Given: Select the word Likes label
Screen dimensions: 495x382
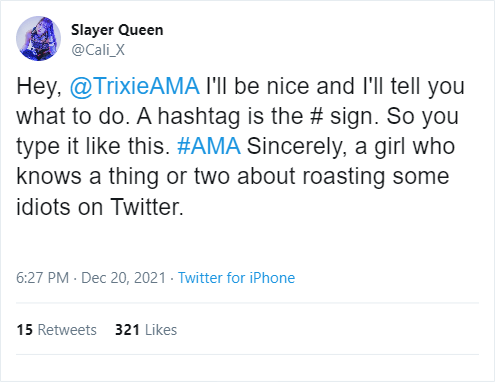Looking at the screenshot, I should pyautogui.click(x=161, y=330).
